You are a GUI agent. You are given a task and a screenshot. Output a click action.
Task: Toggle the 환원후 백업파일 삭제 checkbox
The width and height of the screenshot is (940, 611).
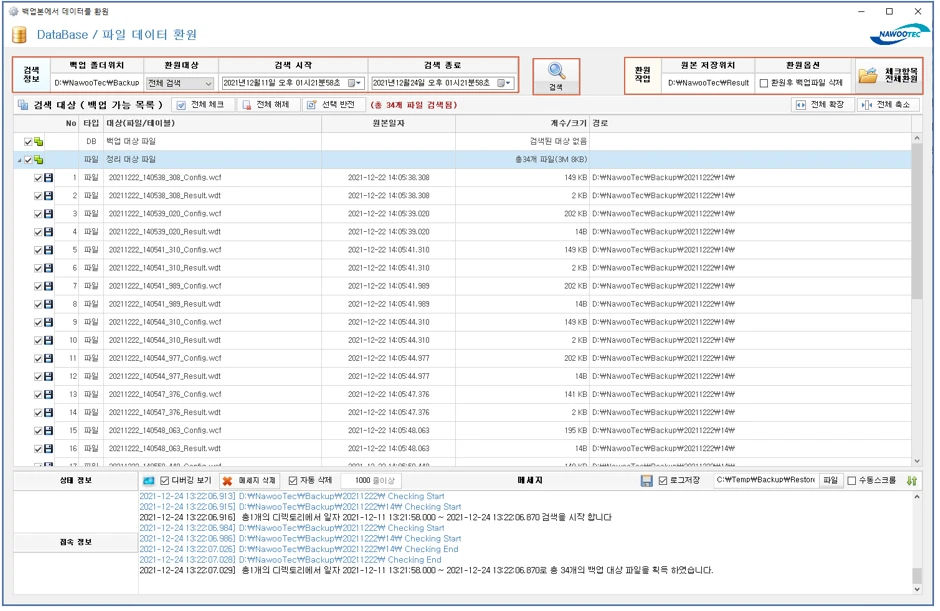(764, 83)
